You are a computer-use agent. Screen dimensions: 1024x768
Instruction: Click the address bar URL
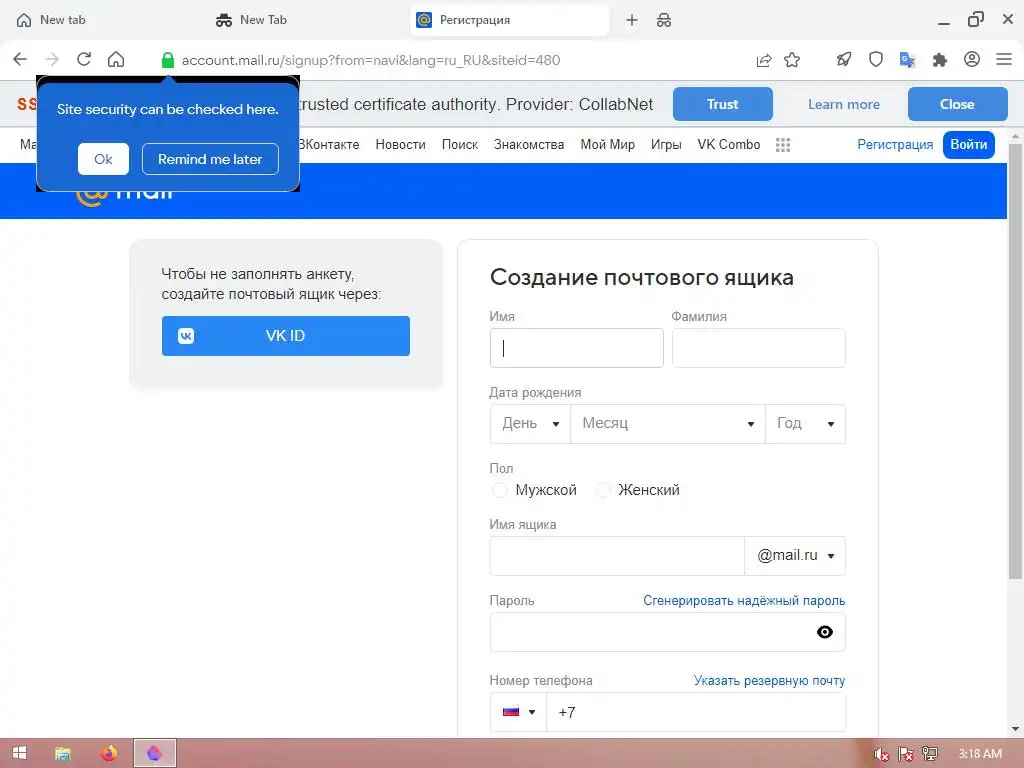[371, 60]
